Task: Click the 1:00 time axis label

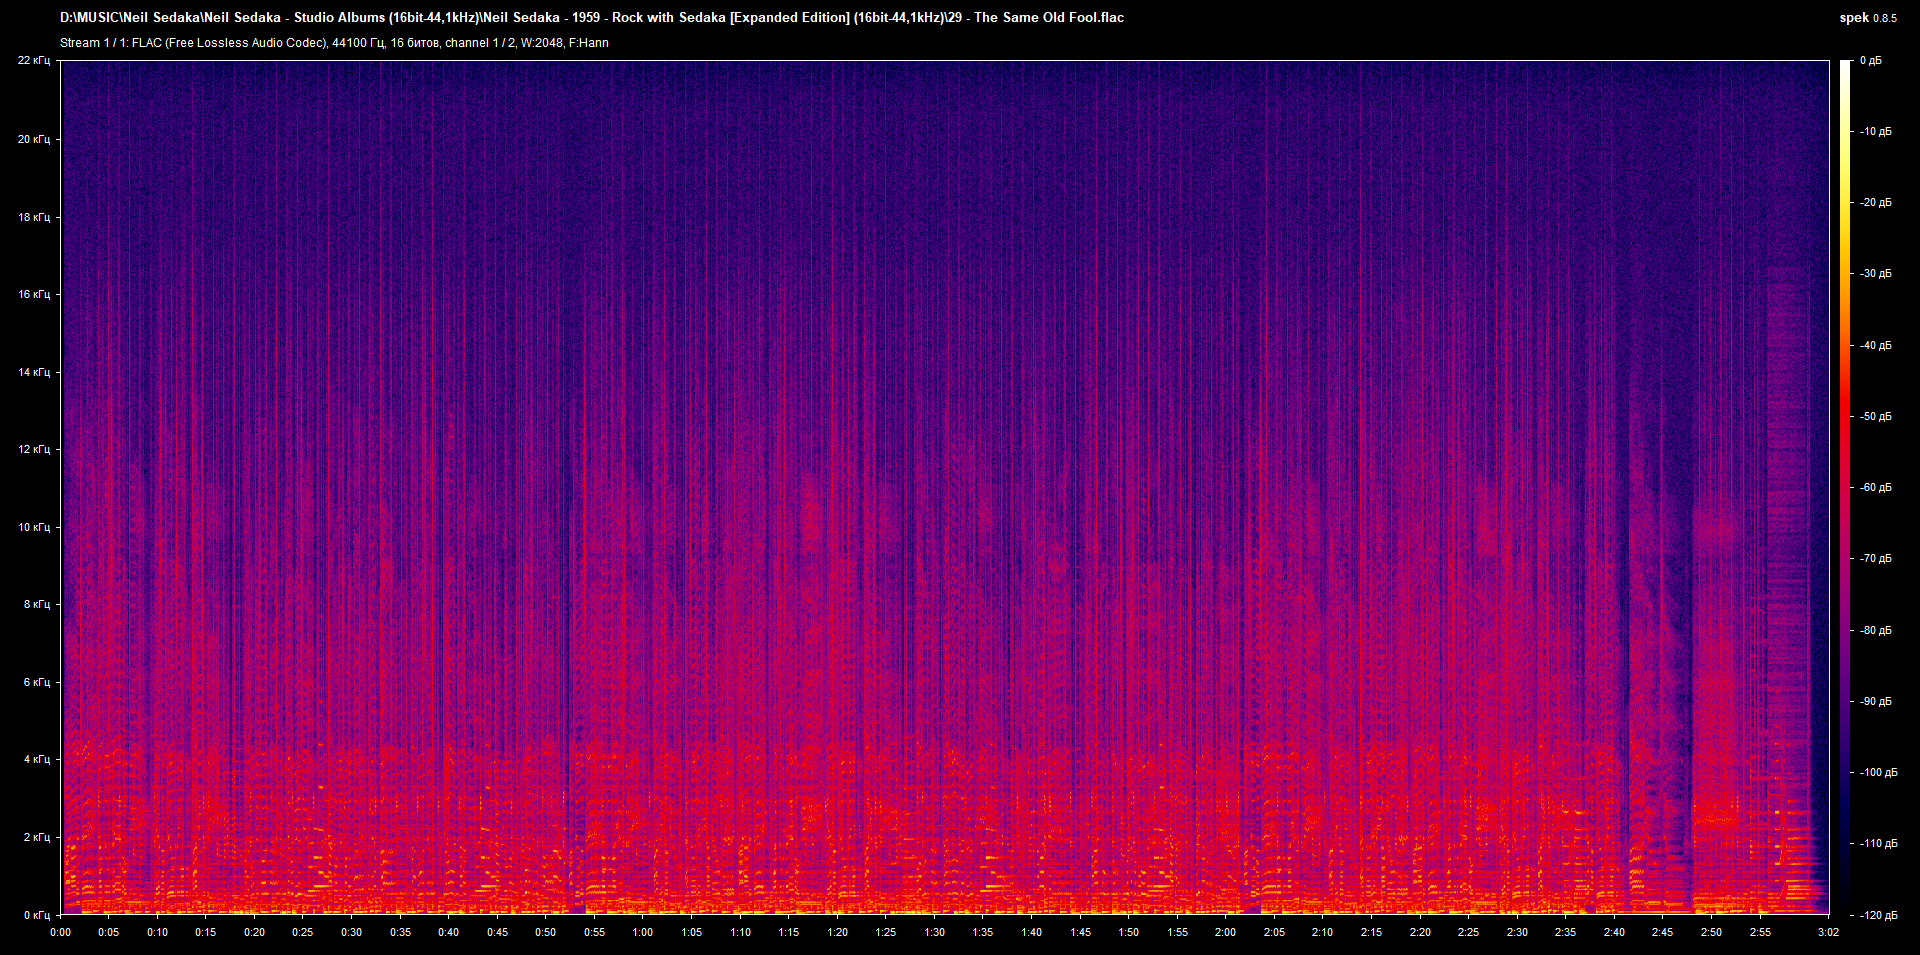Action: [643, 932]
